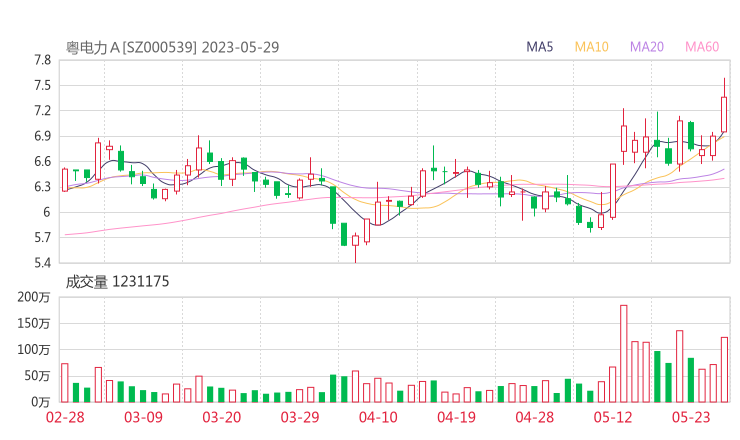
Task: Click the 7.8 price axis label
Action: [x=42, y=60]
